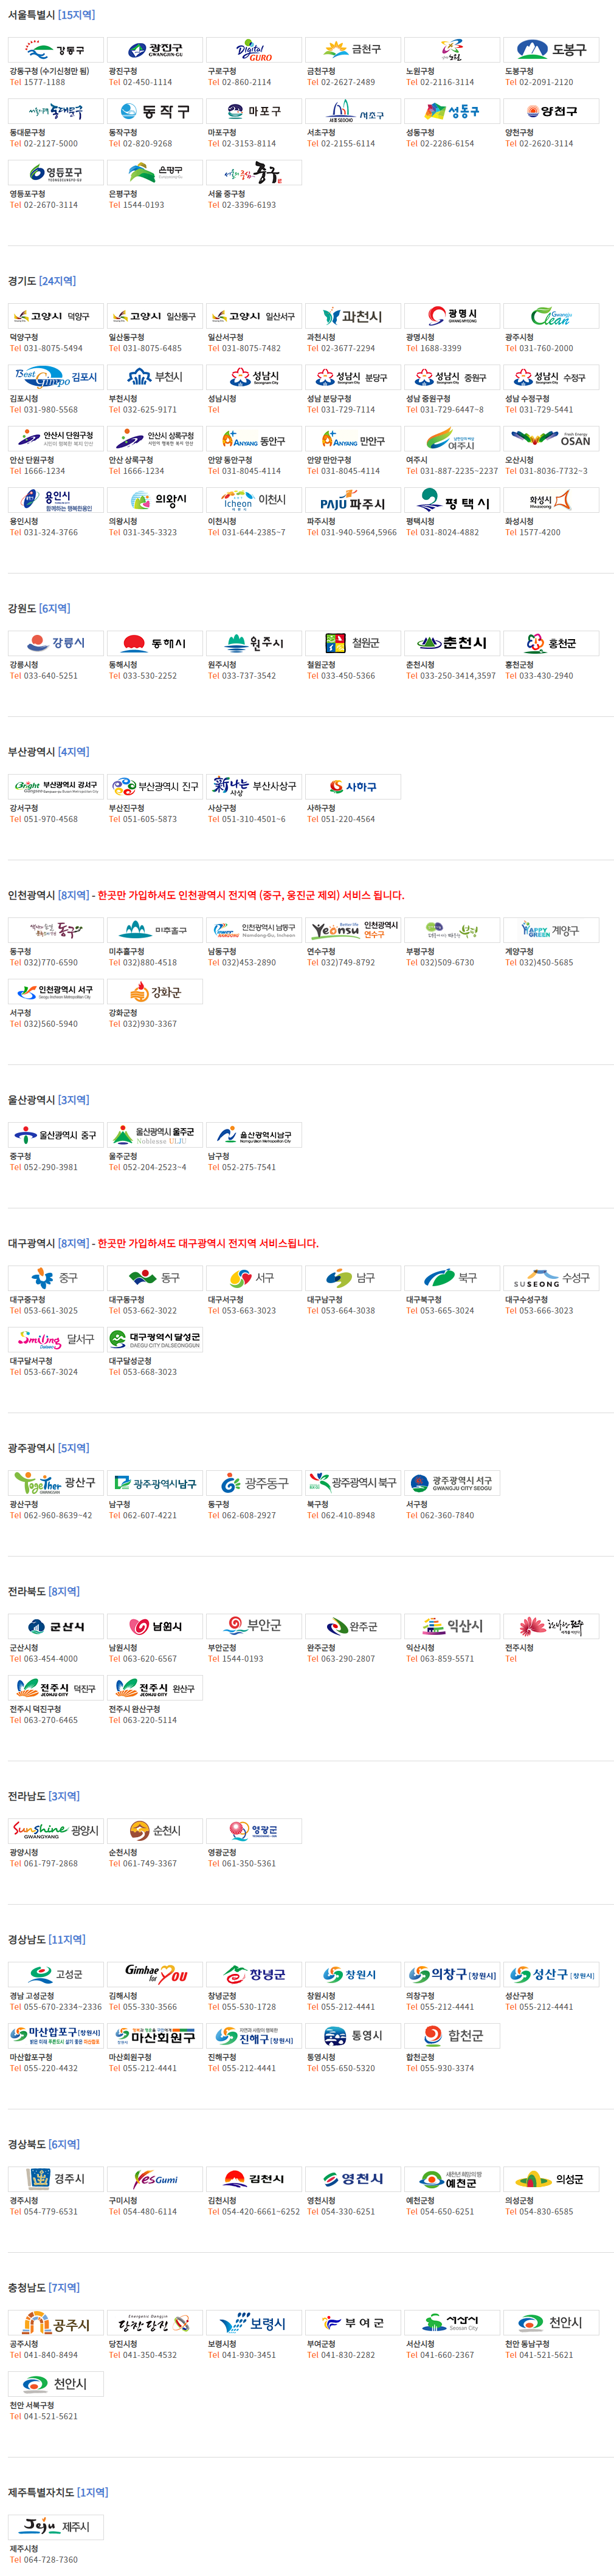Click phone number Tel 054-420-6661~6252
Image resolution: width=614 pixels, height=2576 pixels.
click(x=254, y=2211)
